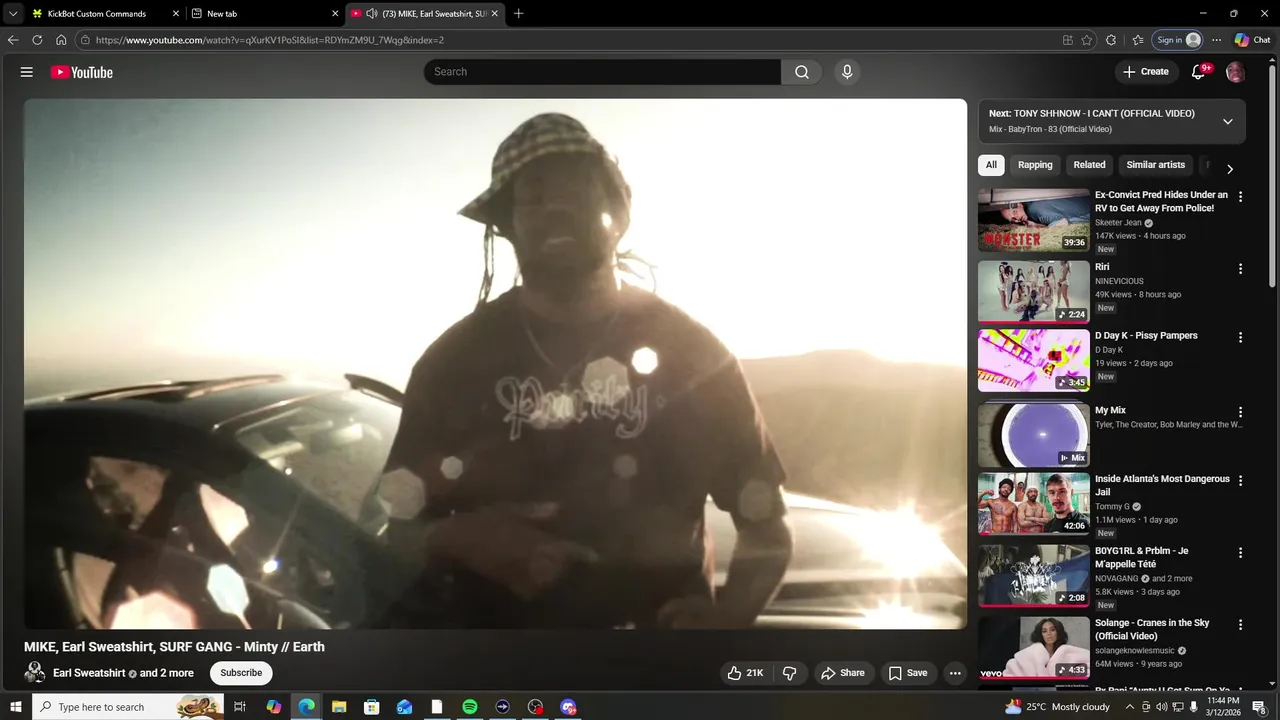This screenshot has height=720, width=1280.
Task: Open the My Mix thumbnail
Action: click(1034, 435)
